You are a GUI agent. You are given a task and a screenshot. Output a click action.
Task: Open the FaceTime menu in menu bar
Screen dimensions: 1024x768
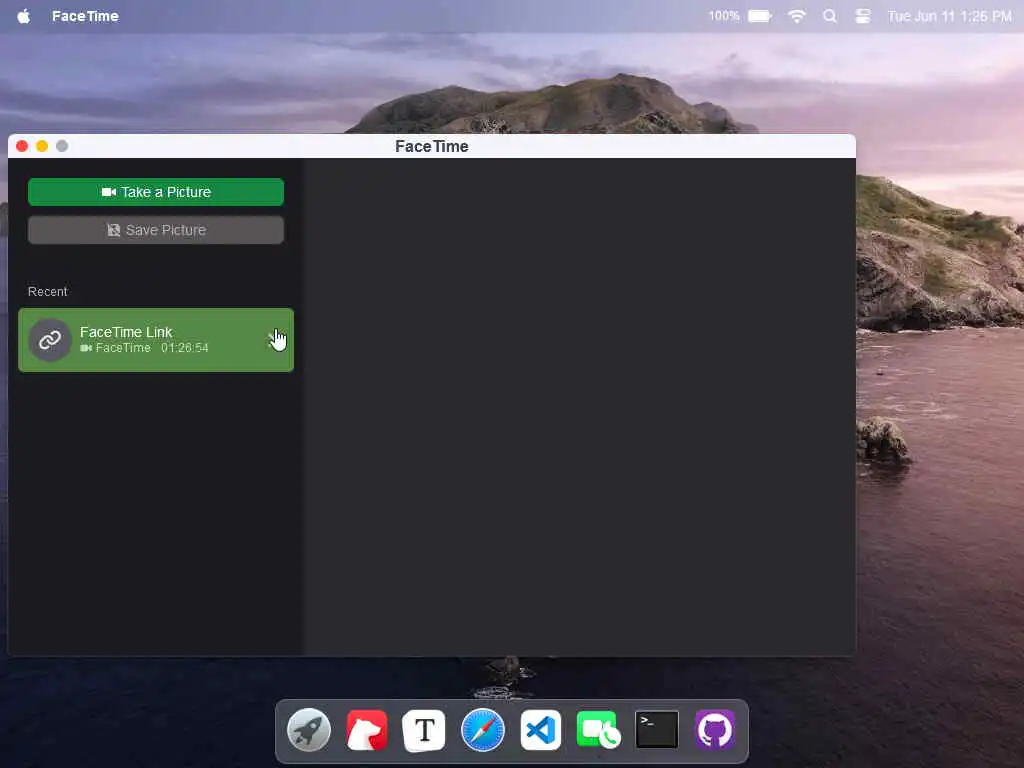(x=85, y=16)
